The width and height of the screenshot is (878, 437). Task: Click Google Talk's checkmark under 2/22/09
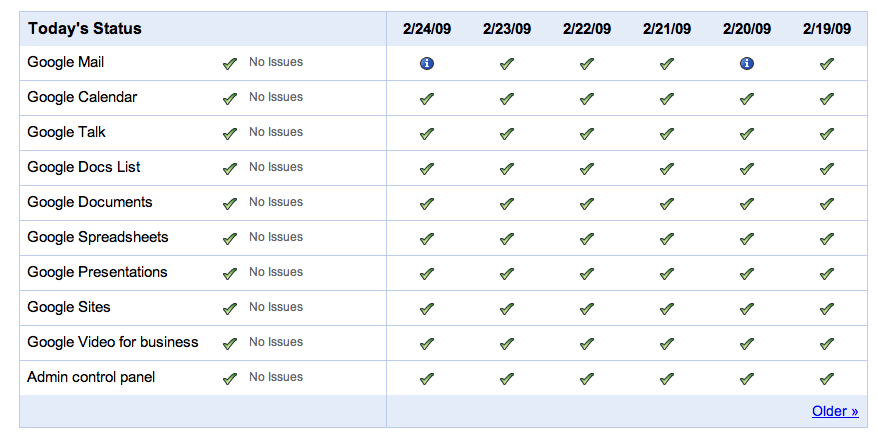coord(587,134)
